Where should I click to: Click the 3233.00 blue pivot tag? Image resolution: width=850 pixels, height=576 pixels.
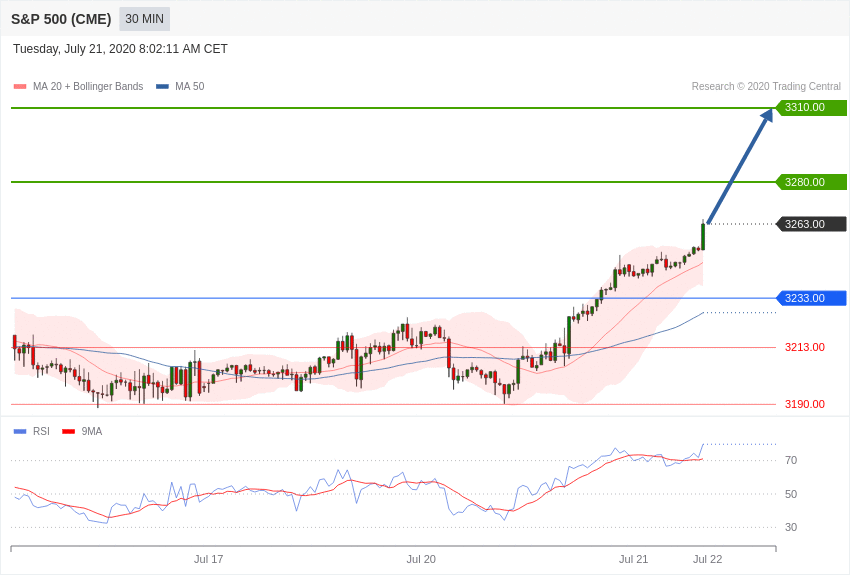(811, 298)
